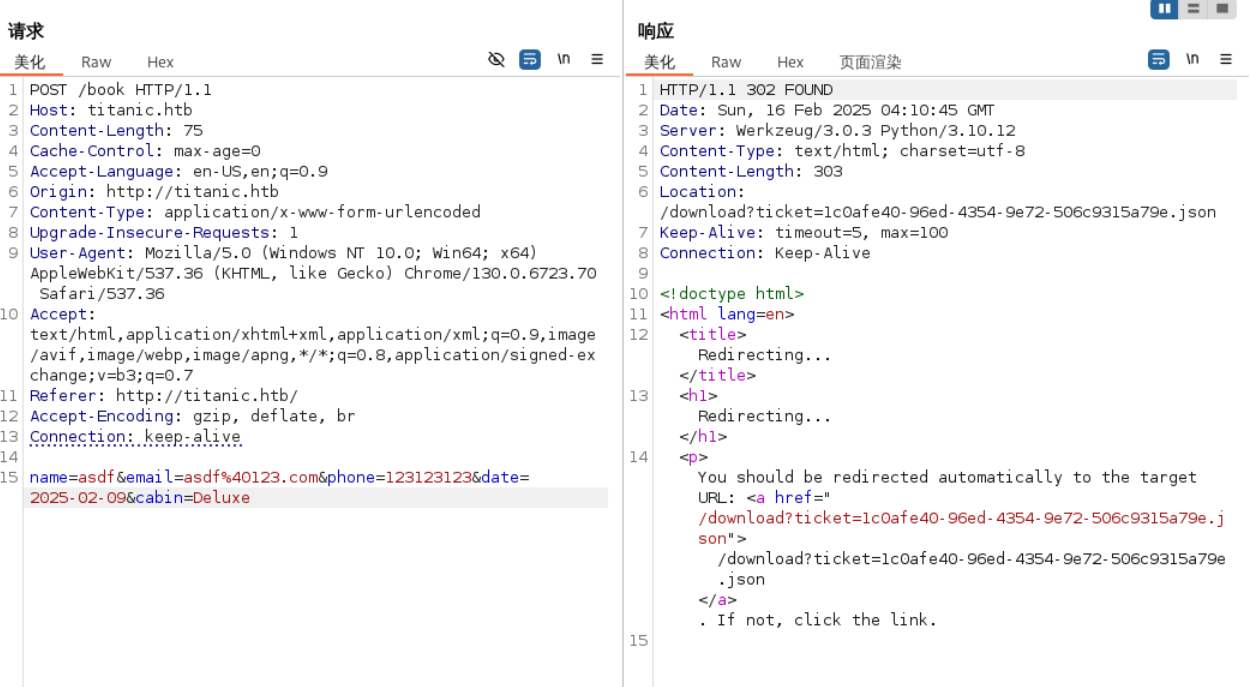Open the 页面渲染 render tab

[870, 62]
